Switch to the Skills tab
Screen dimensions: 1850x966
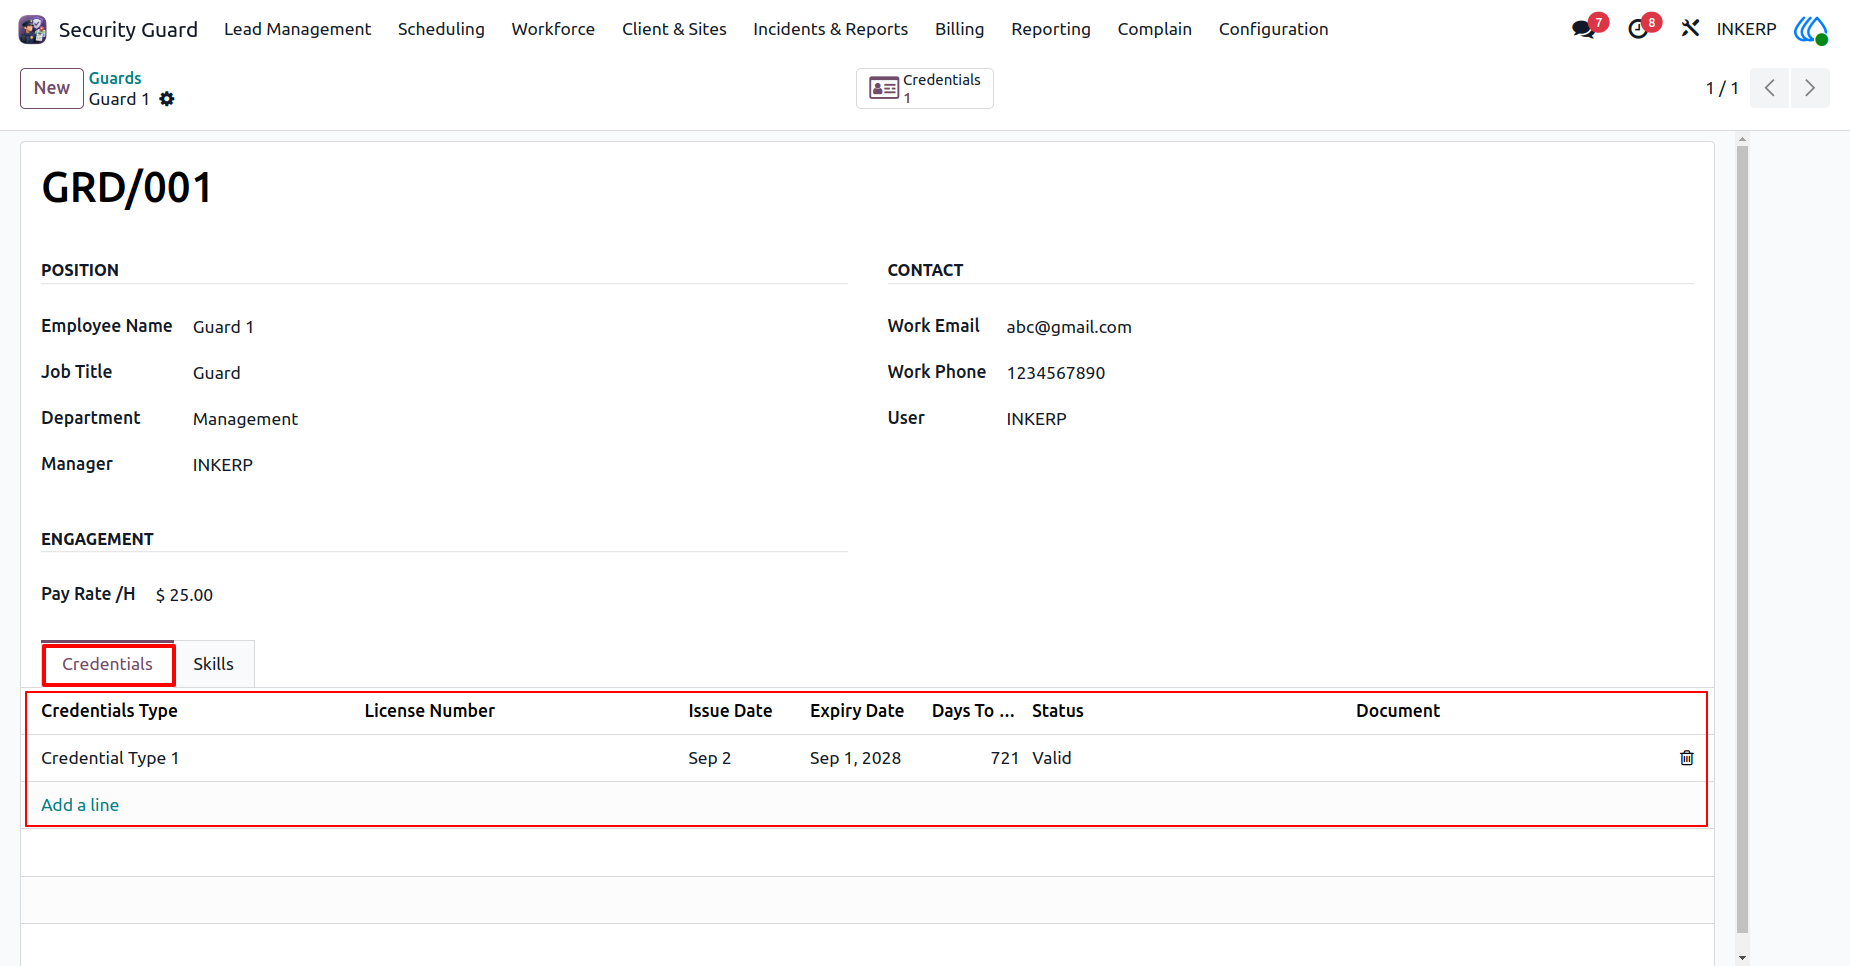point(214,664)
